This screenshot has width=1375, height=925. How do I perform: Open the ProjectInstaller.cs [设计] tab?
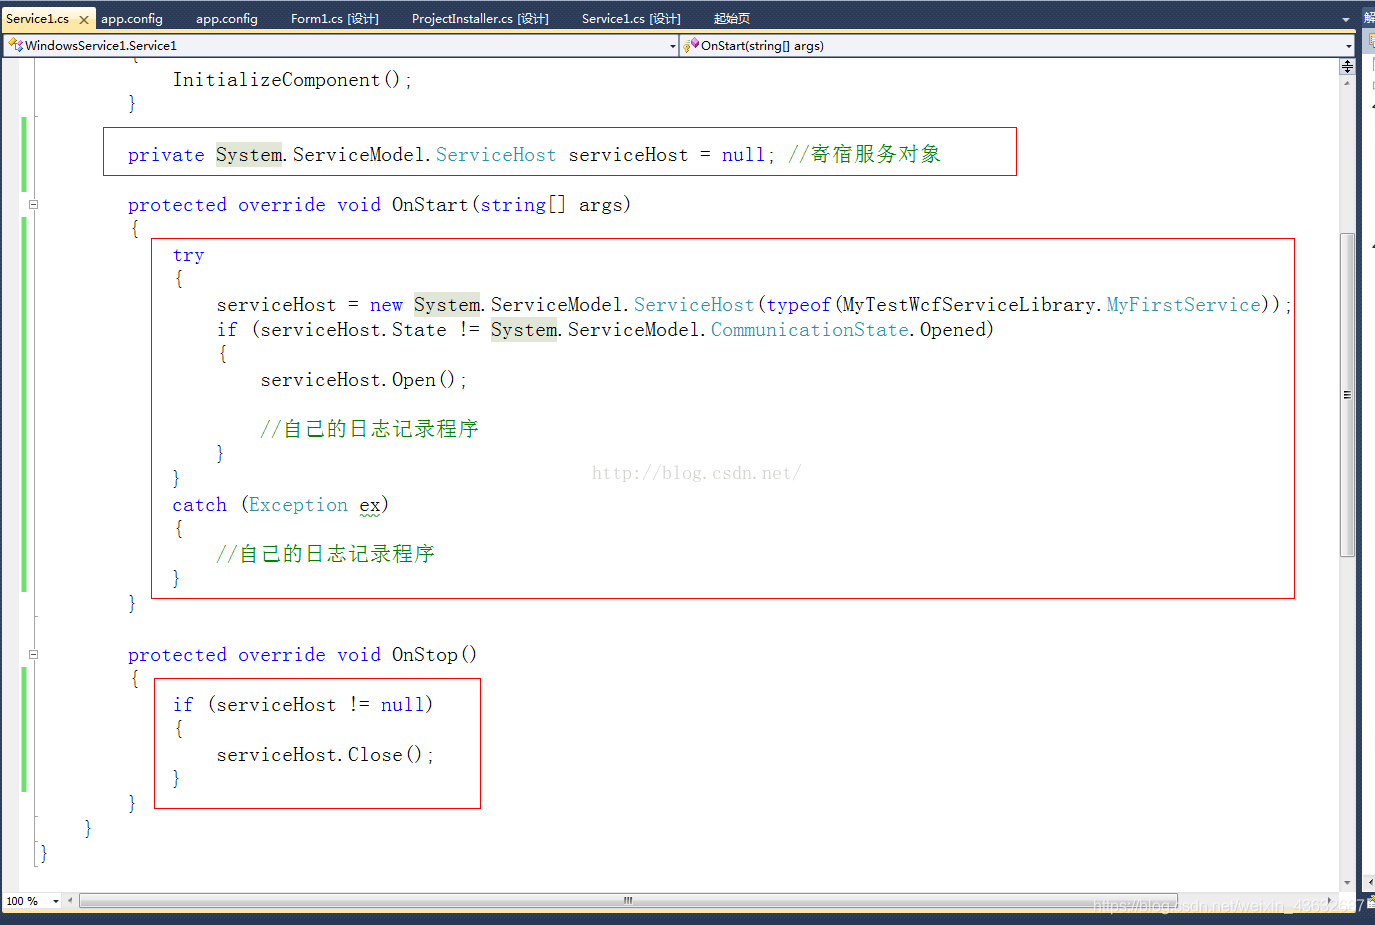480,19
